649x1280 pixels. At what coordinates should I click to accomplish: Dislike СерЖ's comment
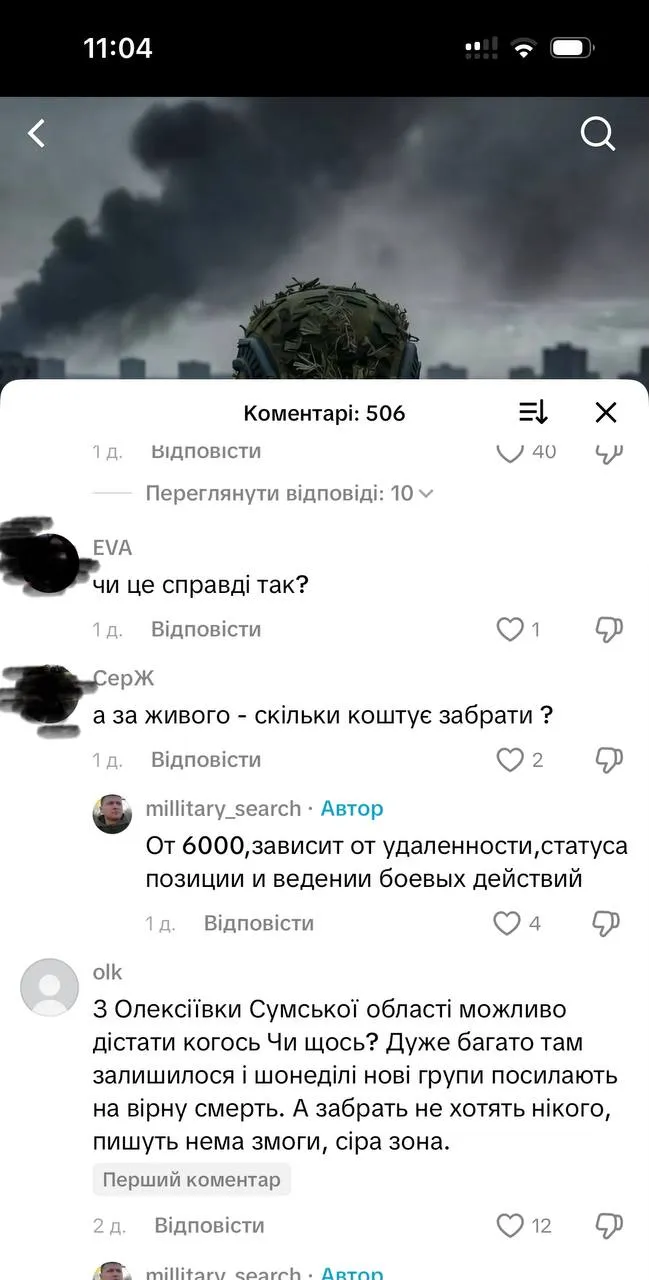[608, 760]
